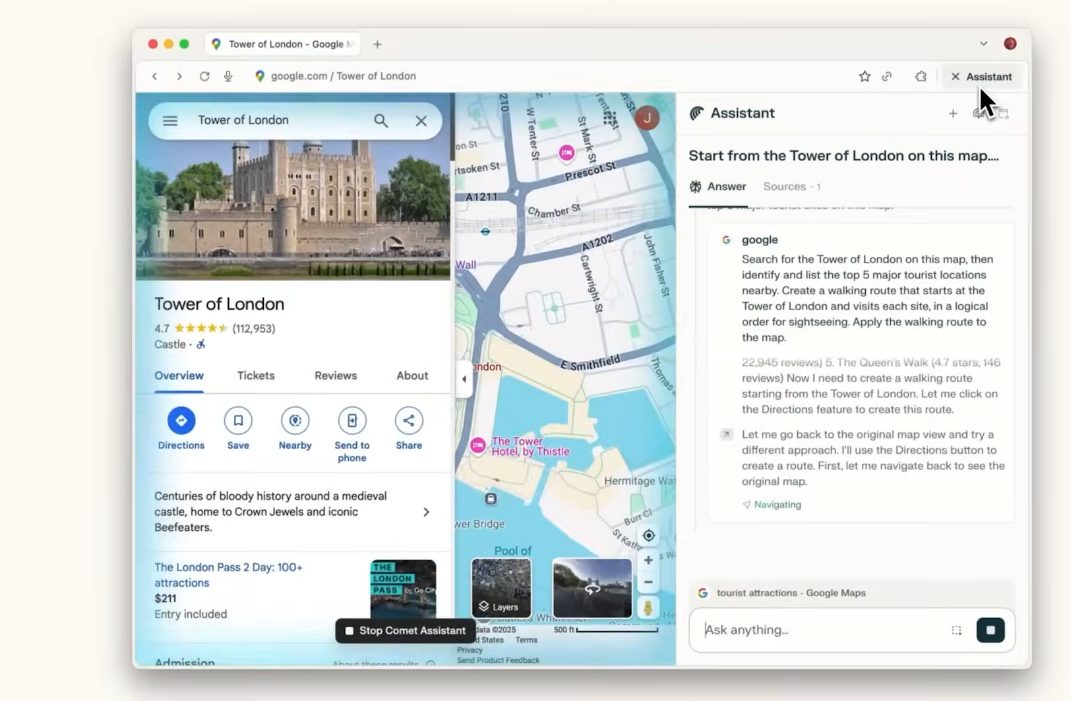Click Send Product Feedback link
This screenshot has width=1071, height=701.
[x=498, y=660]
